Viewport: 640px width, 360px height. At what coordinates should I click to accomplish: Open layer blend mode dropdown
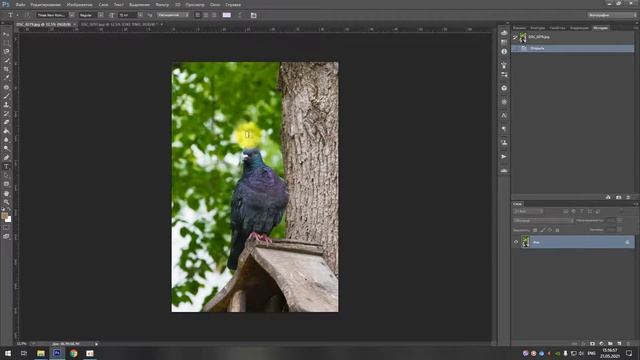click(543, 220)
